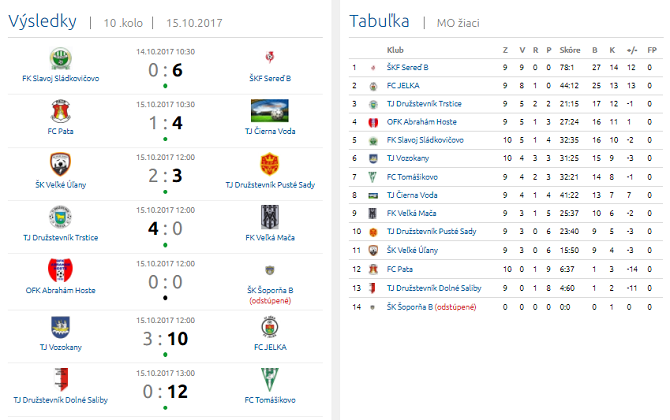The height and width of the screenshot is (420, 670).
Task: Click ŠK Veľké Úľany crest in results
Action: tap(60, 163)
